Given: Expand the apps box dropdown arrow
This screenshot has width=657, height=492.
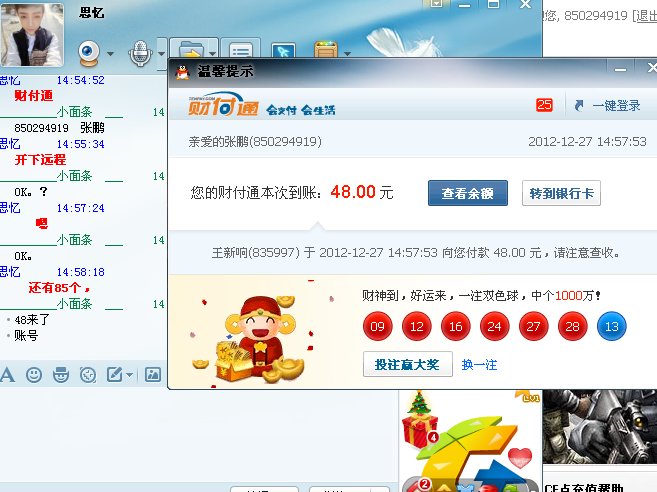Looking at the screenshot, I should [x=347, y=54].
